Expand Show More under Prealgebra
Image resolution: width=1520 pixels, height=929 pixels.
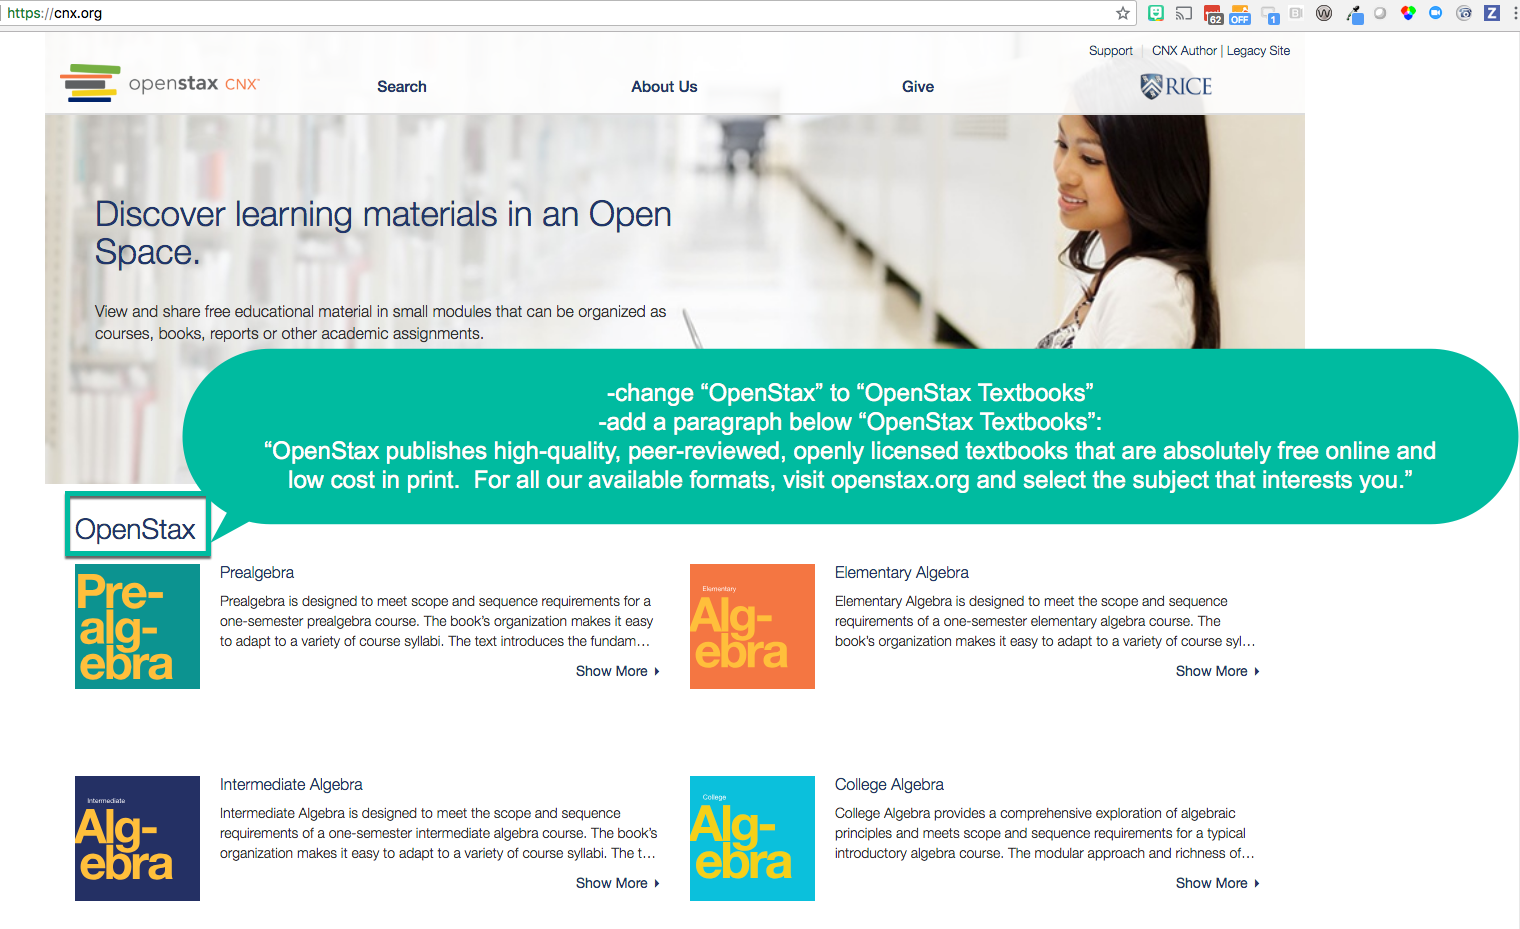click(611, 671)
